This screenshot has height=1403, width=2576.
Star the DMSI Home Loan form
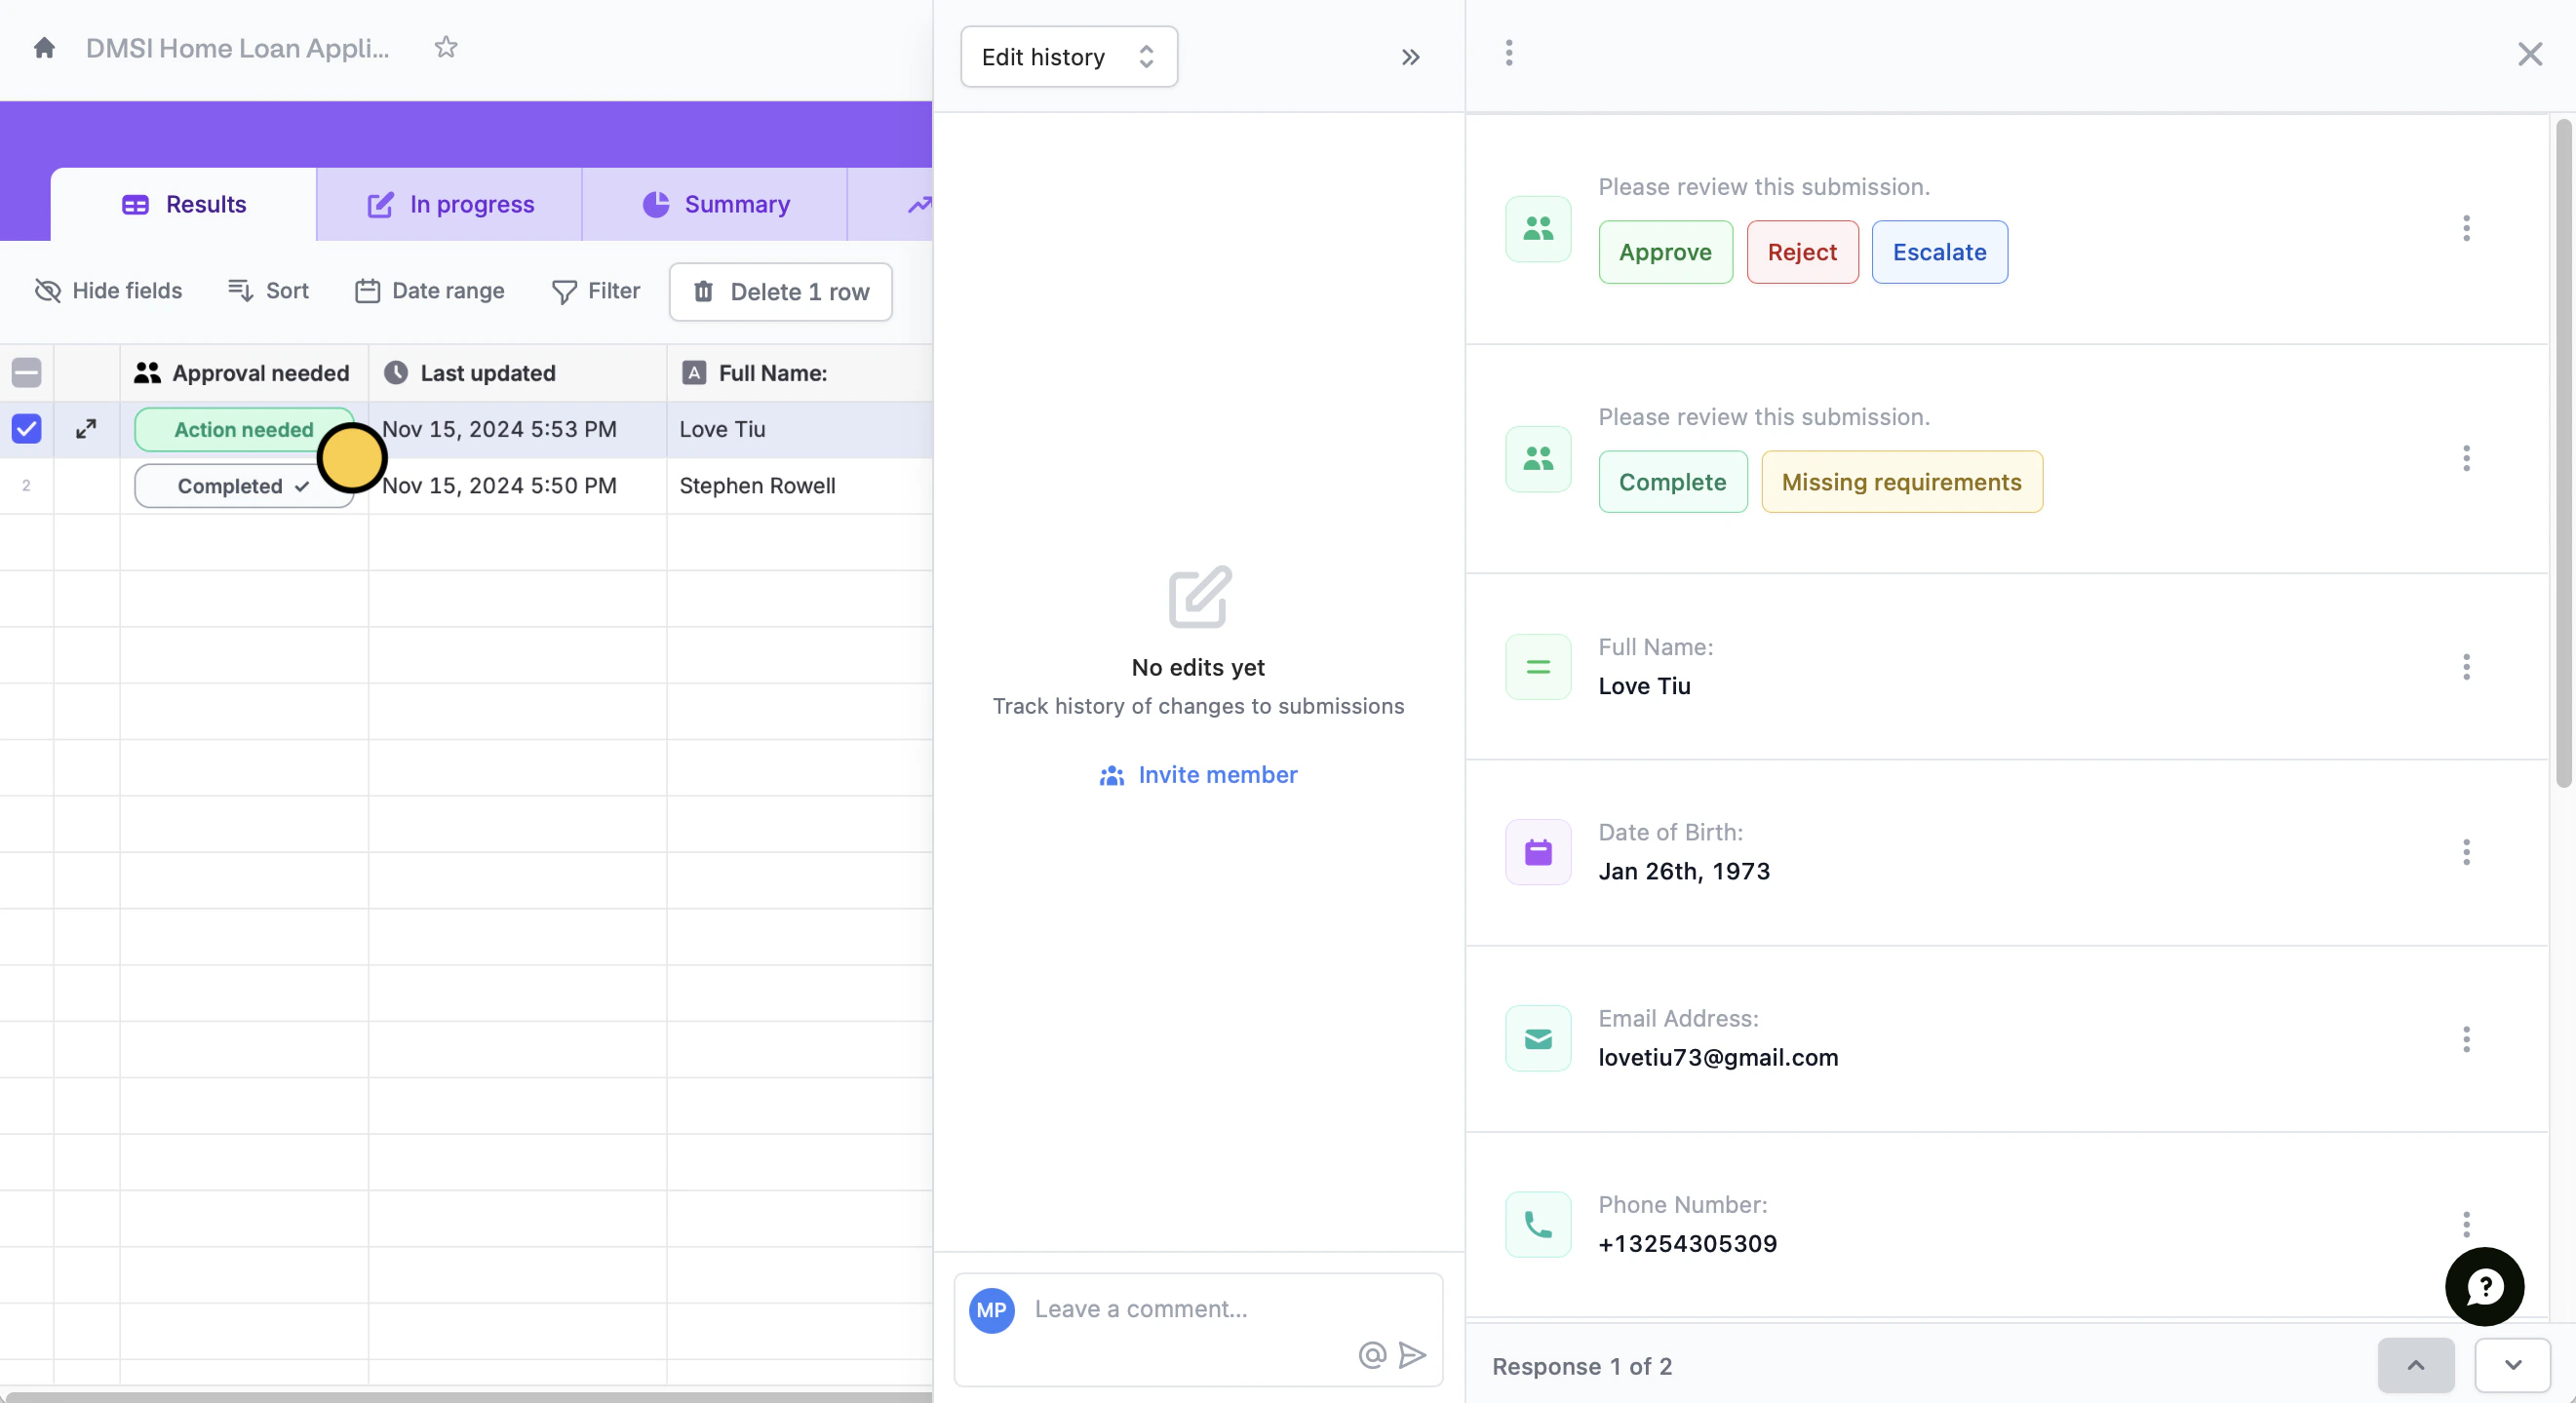(446, 48)
